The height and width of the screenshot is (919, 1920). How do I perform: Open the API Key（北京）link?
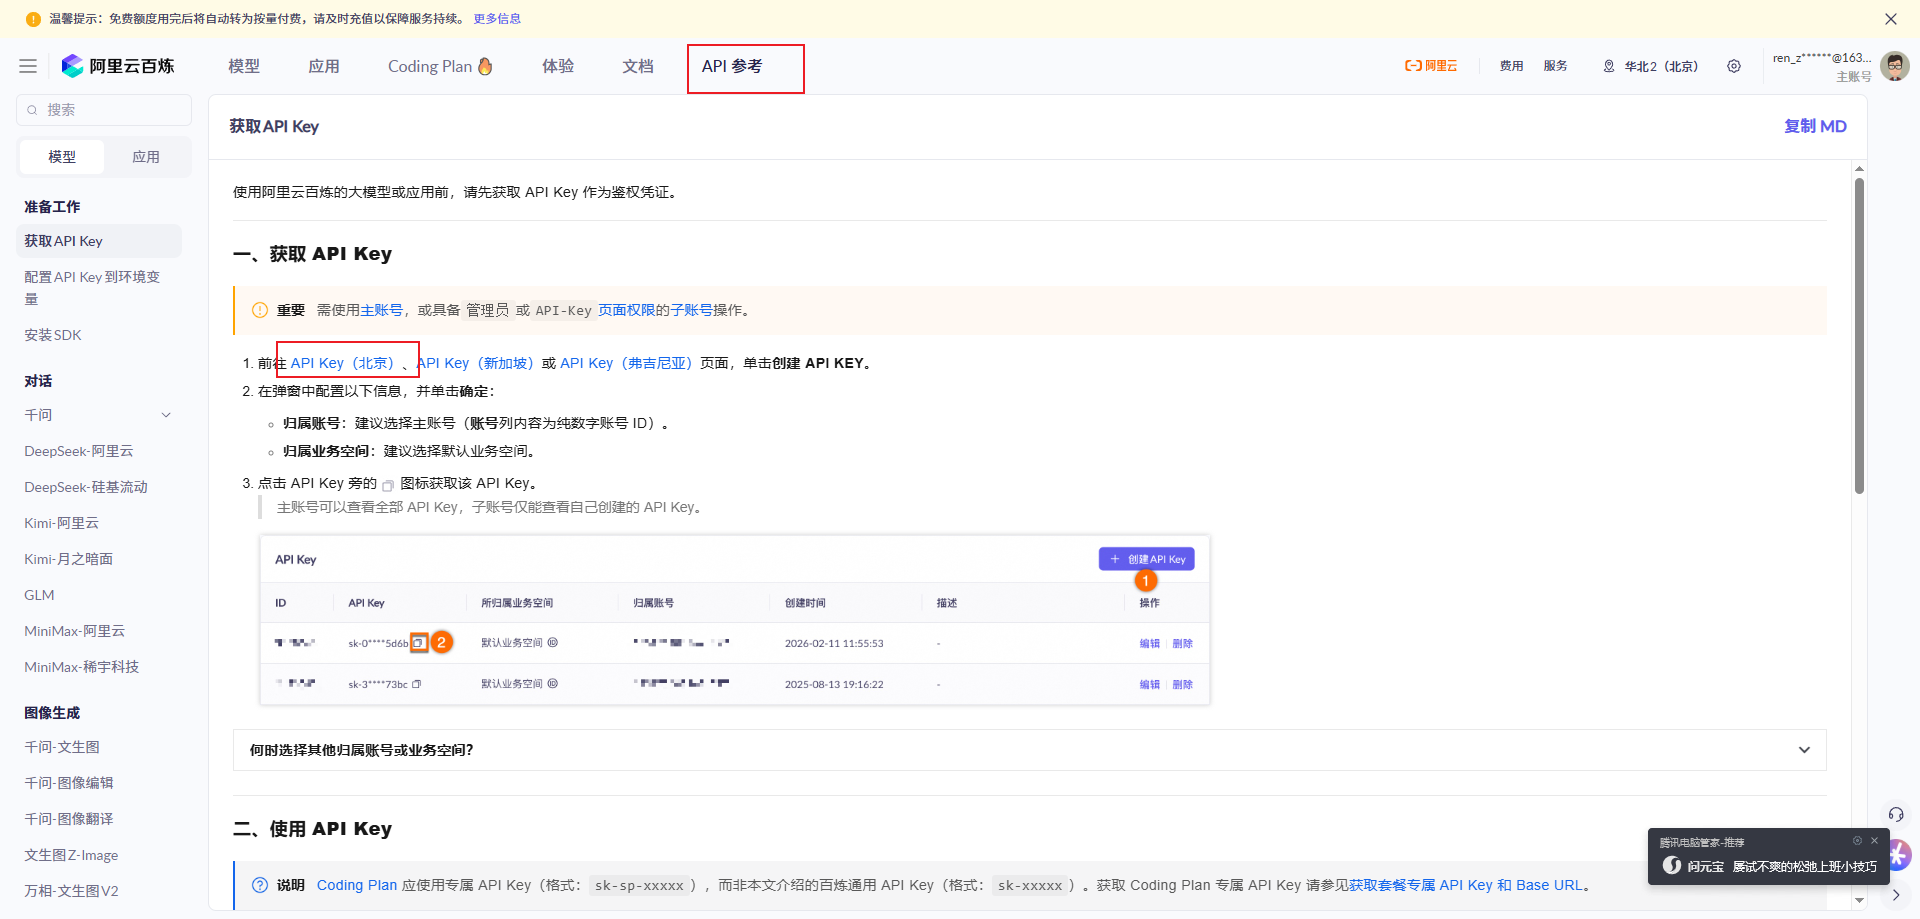[343, 363]
